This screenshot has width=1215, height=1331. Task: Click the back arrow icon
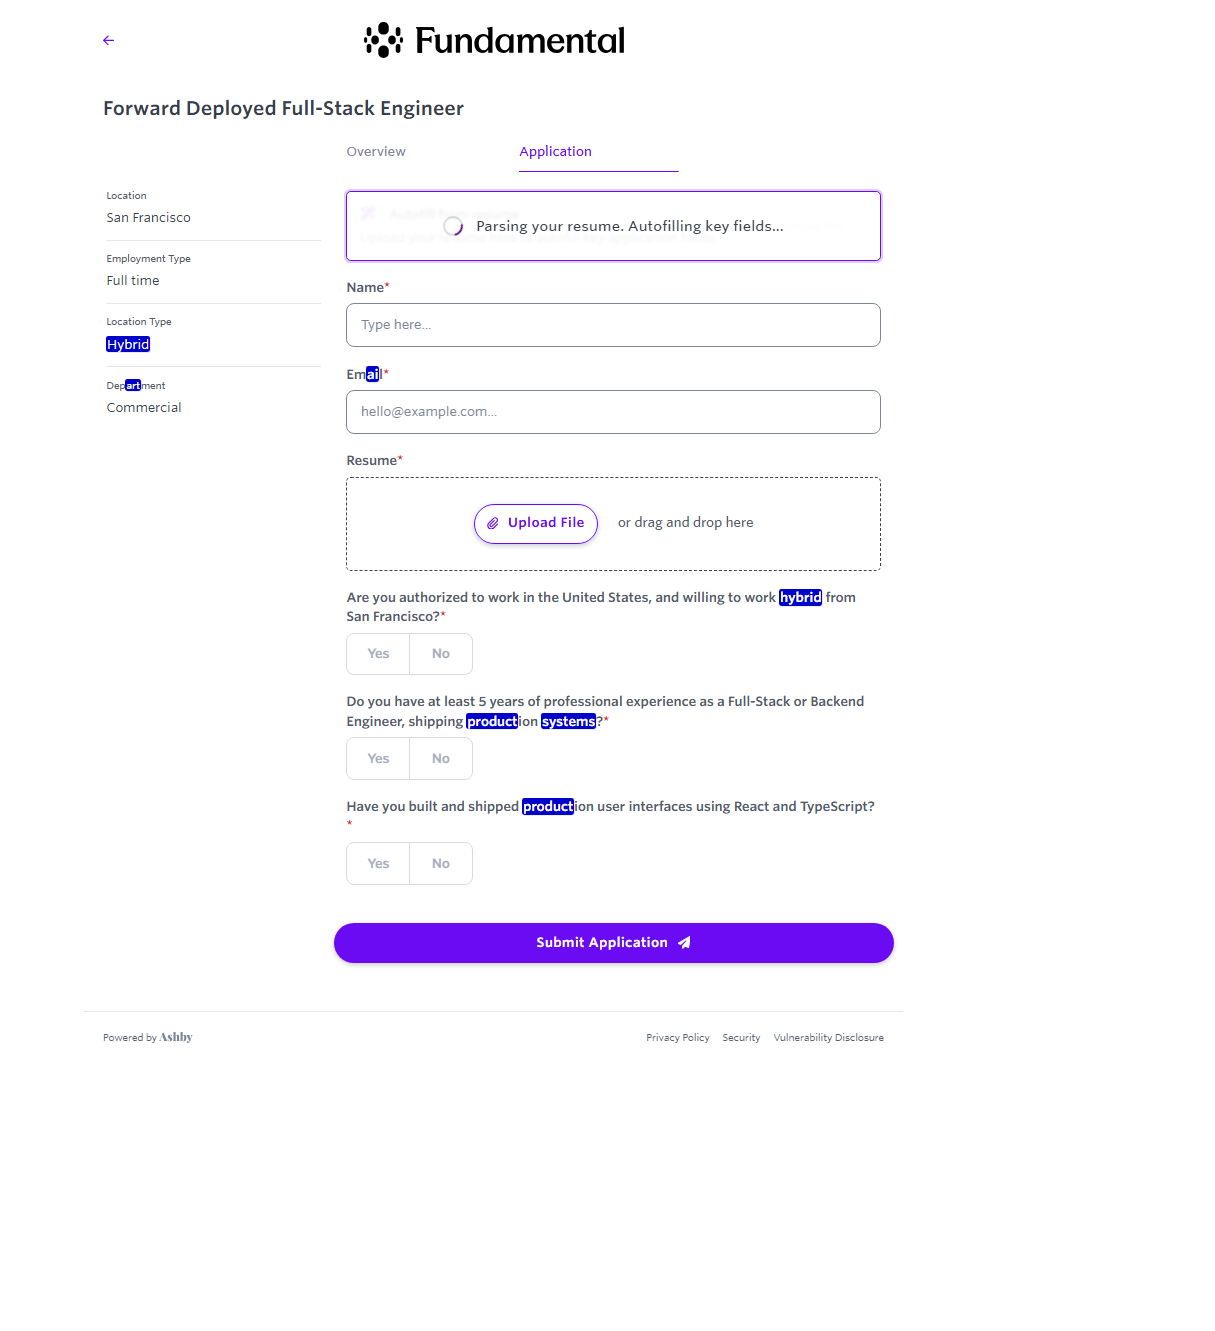tap(109, 40)
